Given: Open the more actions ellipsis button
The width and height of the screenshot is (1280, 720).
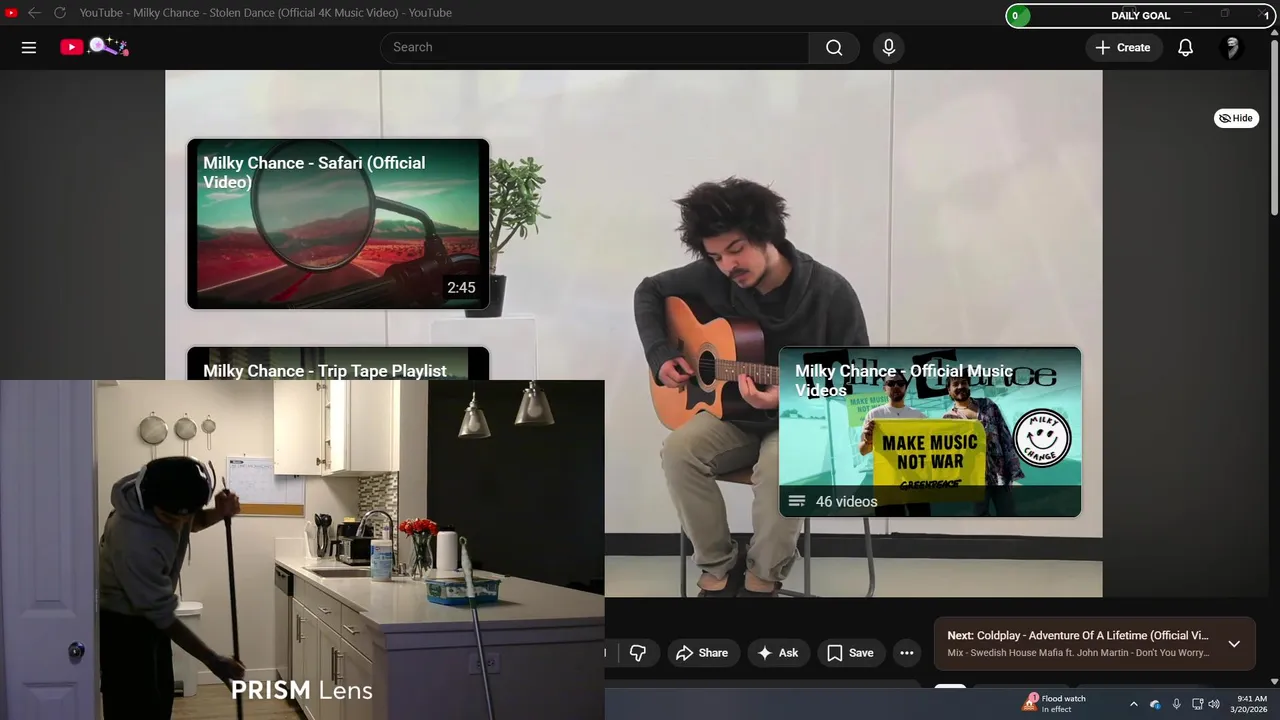Looking at the screenshot, I should click(906, 653).
